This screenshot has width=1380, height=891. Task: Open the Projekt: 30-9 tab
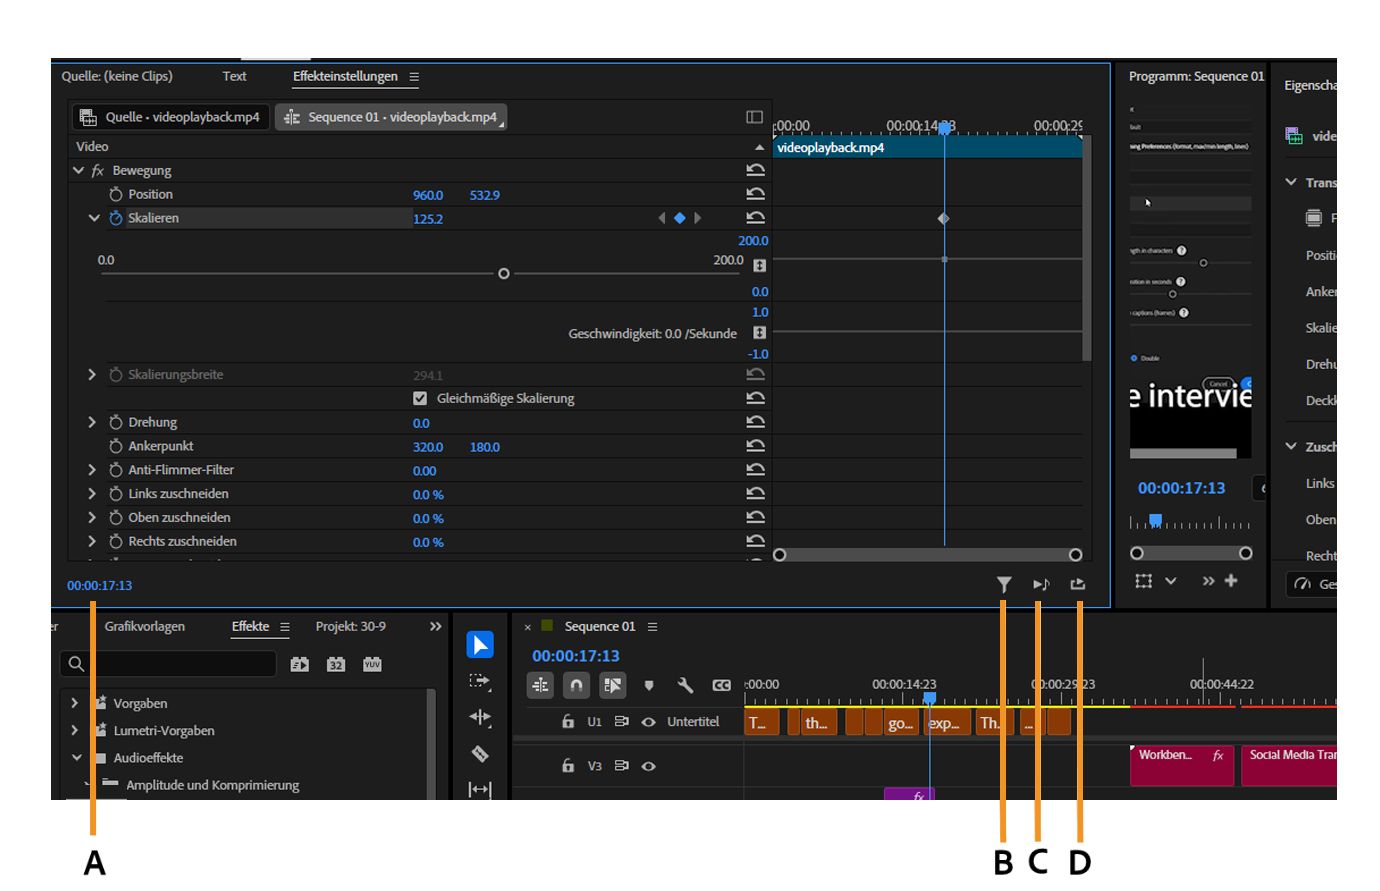(x=351, y=627)
